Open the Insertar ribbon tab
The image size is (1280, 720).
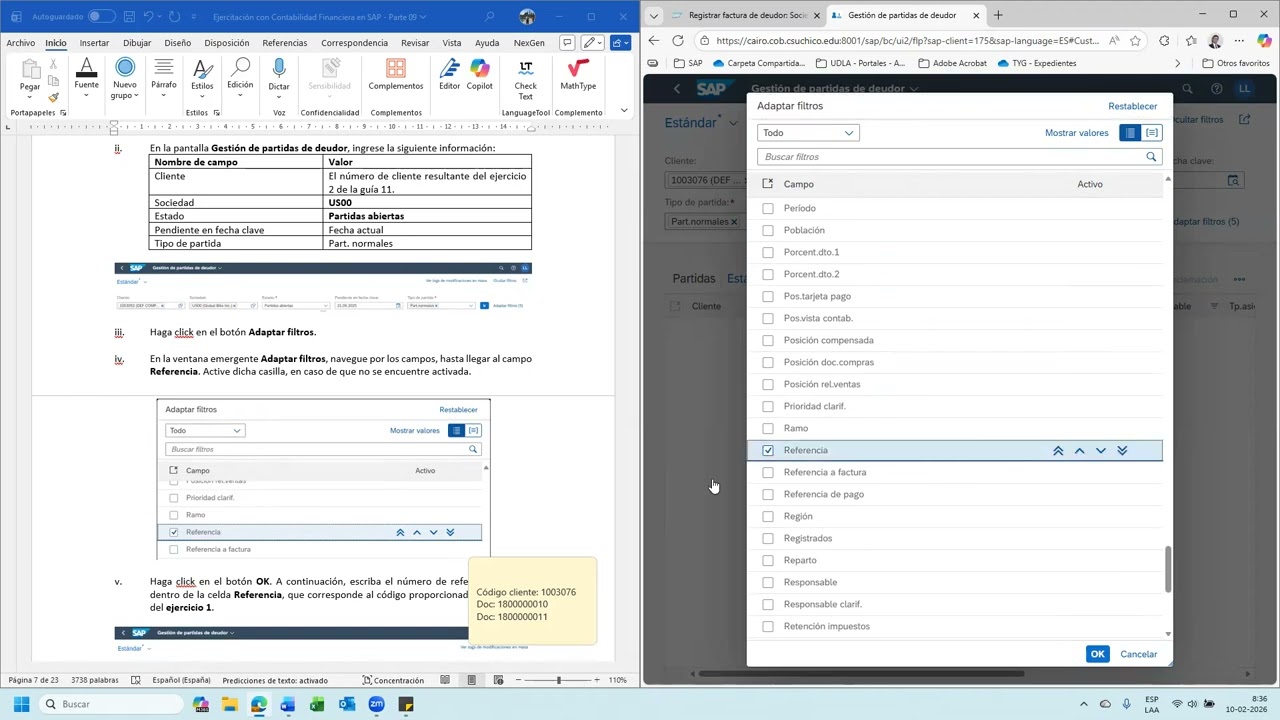click(x=94, y=43)
